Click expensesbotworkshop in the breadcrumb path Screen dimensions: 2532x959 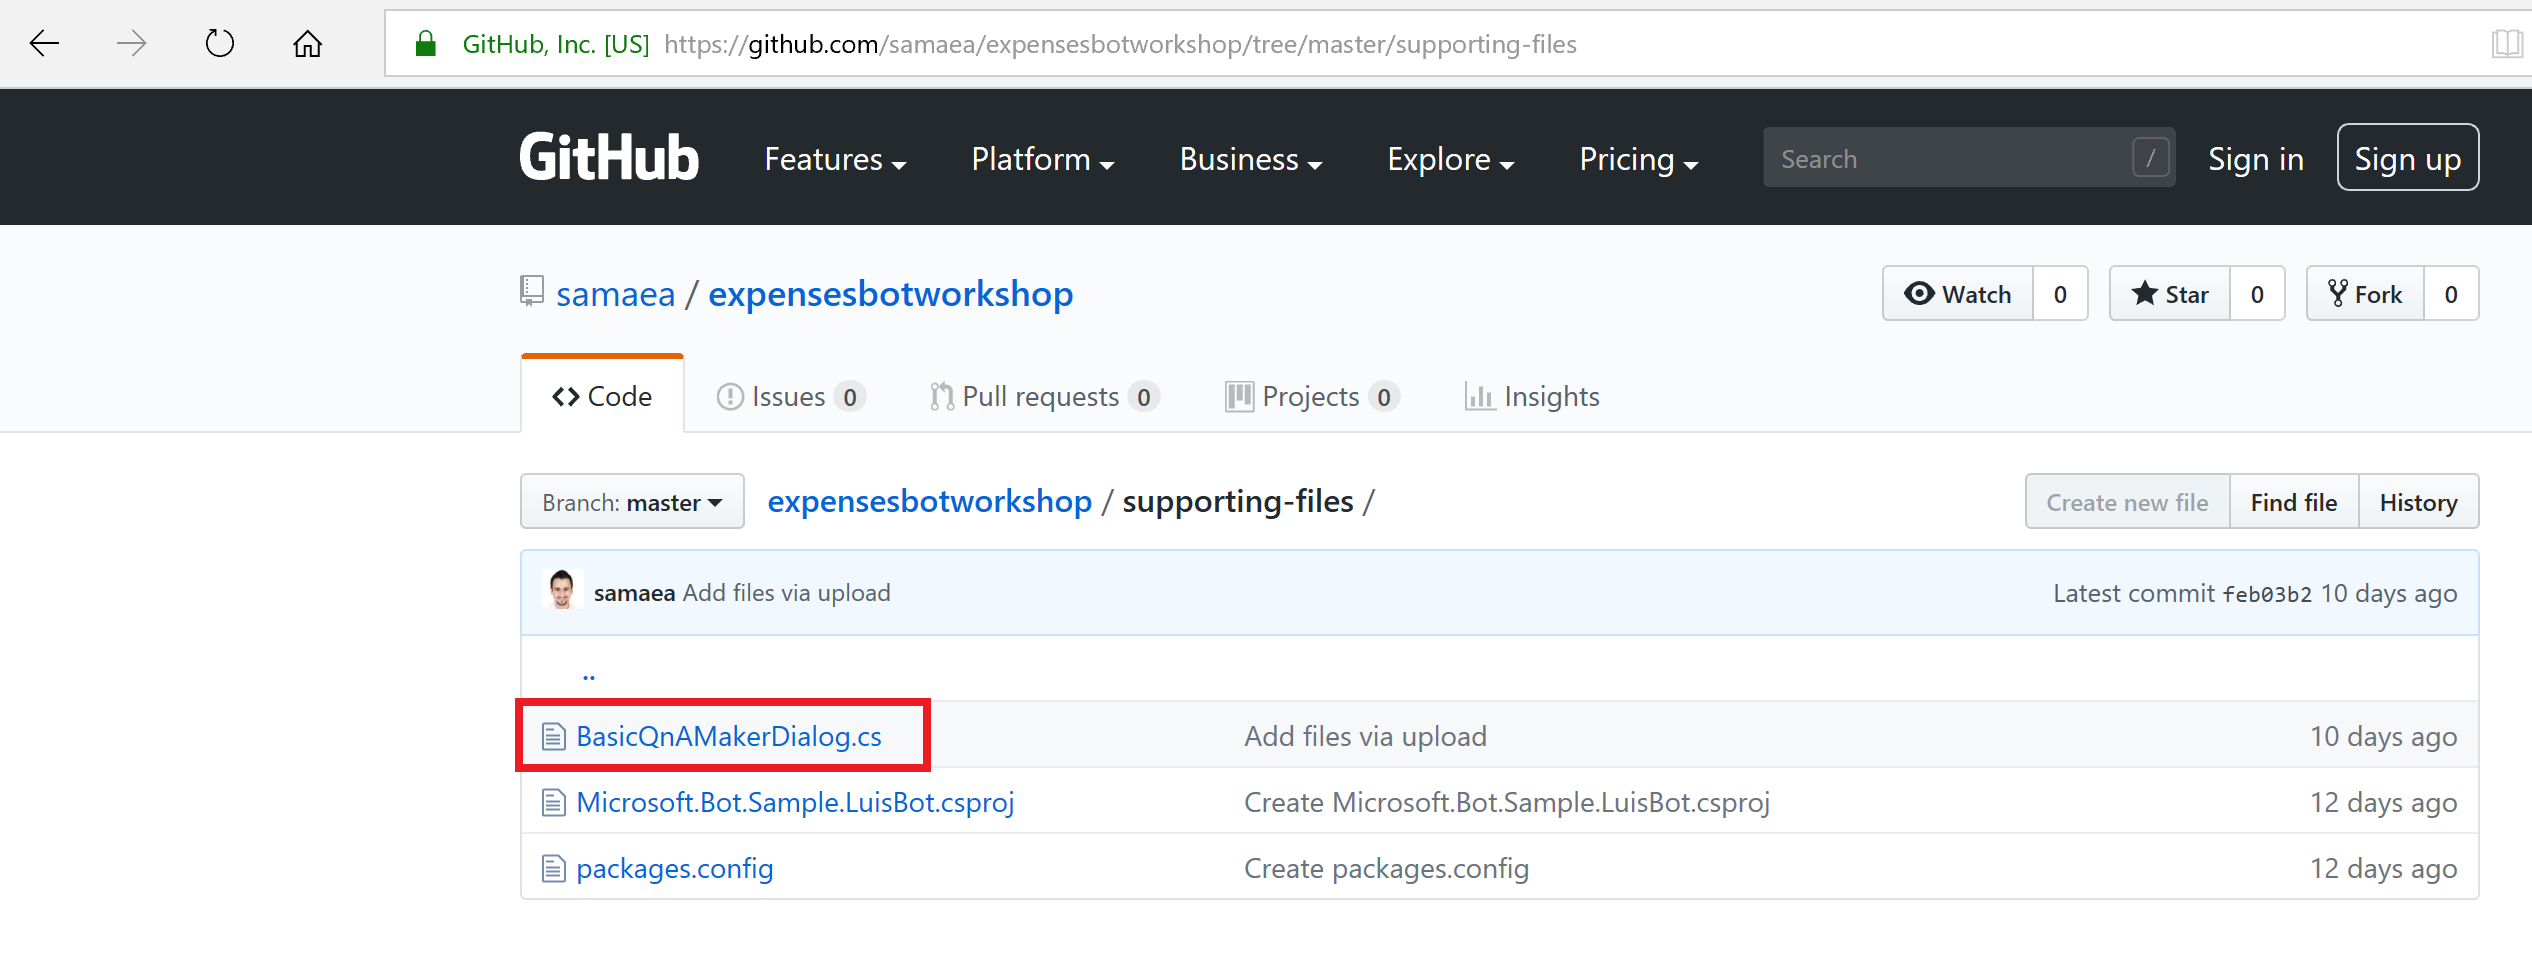click(929, 501)
